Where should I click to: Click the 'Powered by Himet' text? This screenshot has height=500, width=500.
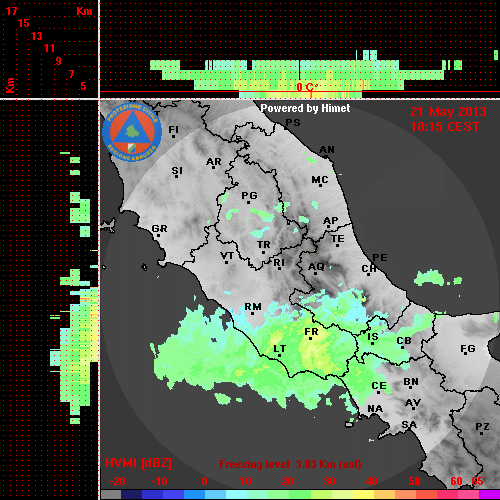tap(305, 108)
